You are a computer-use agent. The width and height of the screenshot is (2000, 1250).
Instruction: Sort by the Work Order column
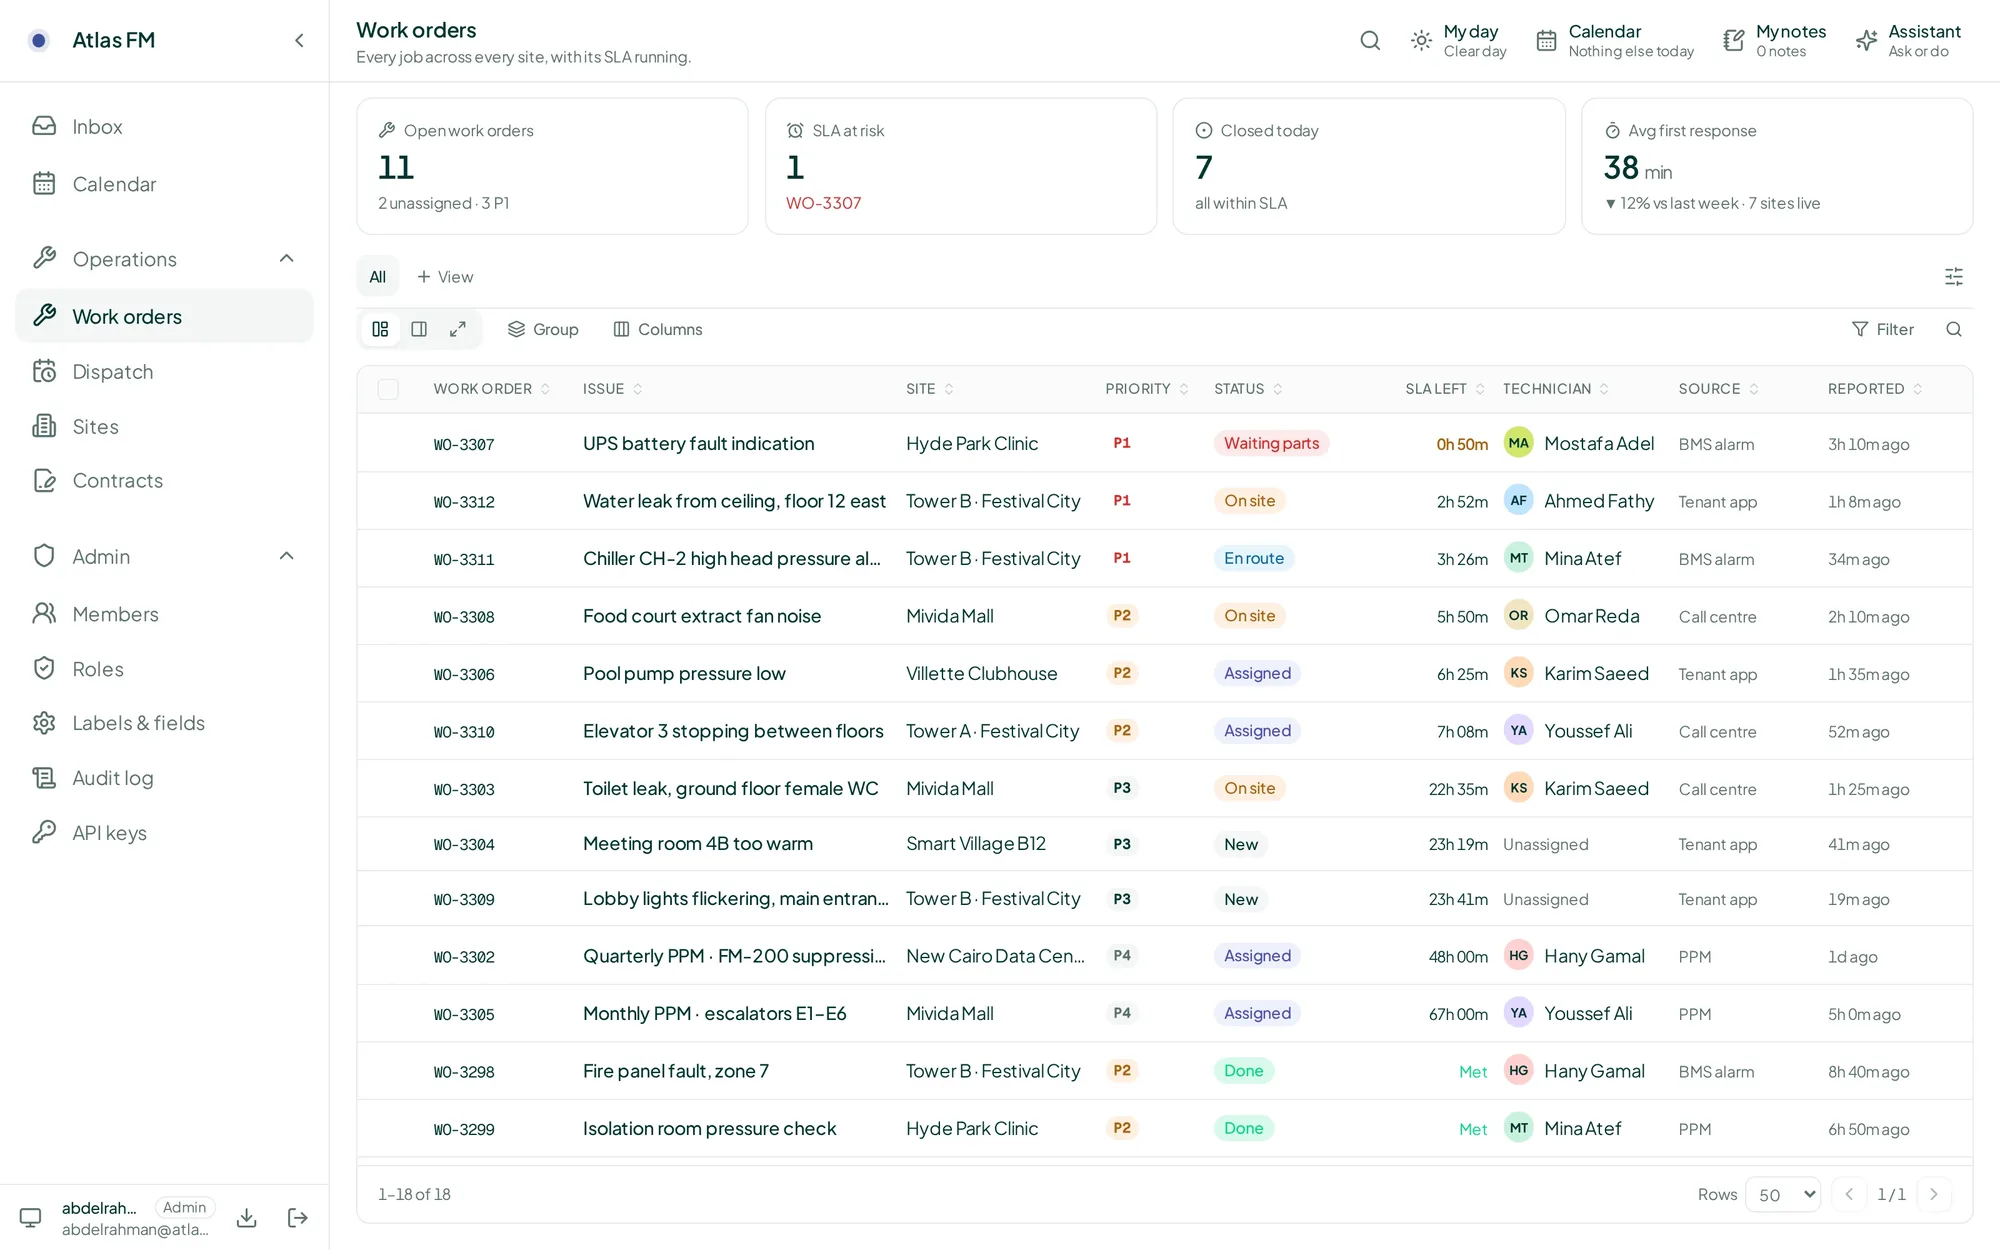pyautogui.click(x=491, y=389)
